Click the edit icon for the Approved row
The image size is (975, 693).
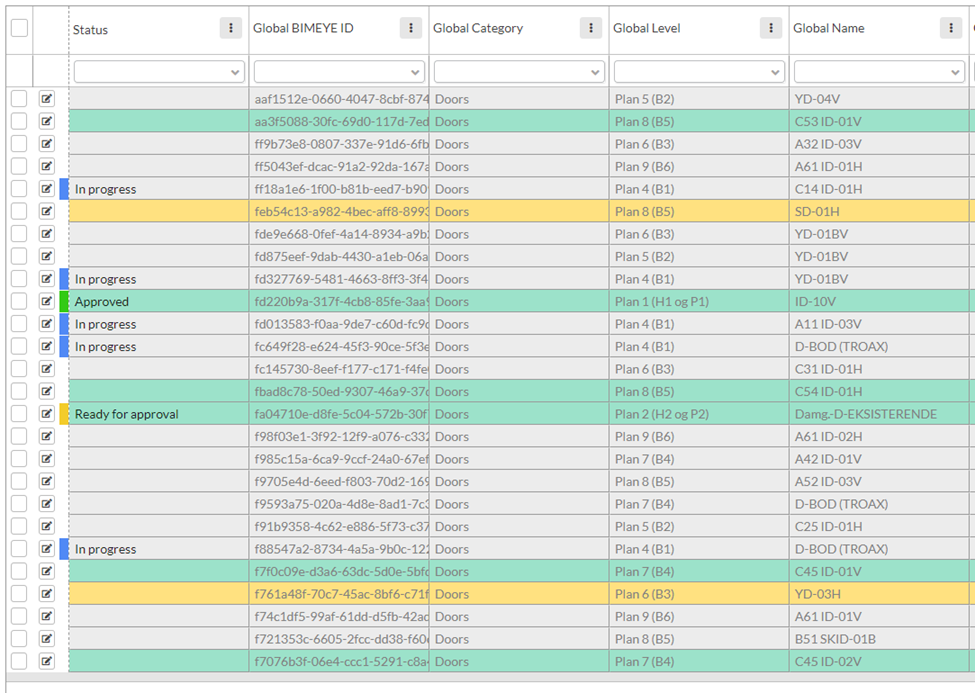(x=46, y=301)
